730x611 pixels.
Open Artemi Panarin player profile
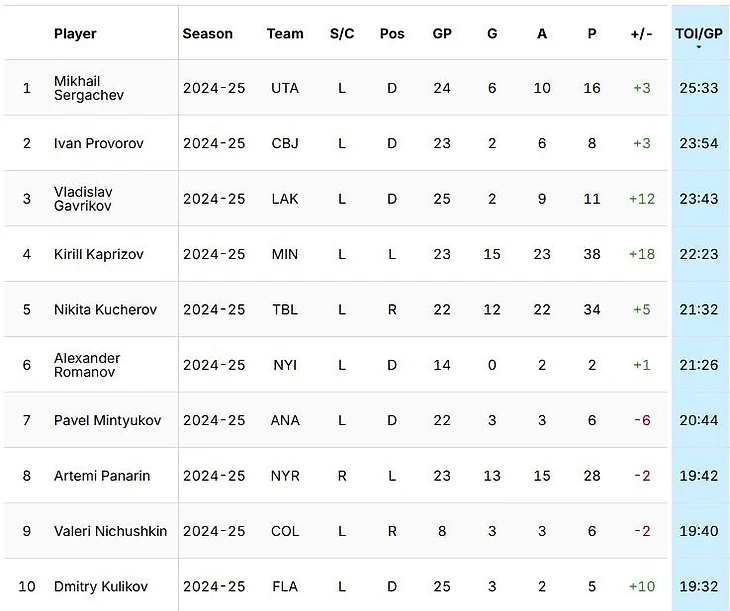102,476
